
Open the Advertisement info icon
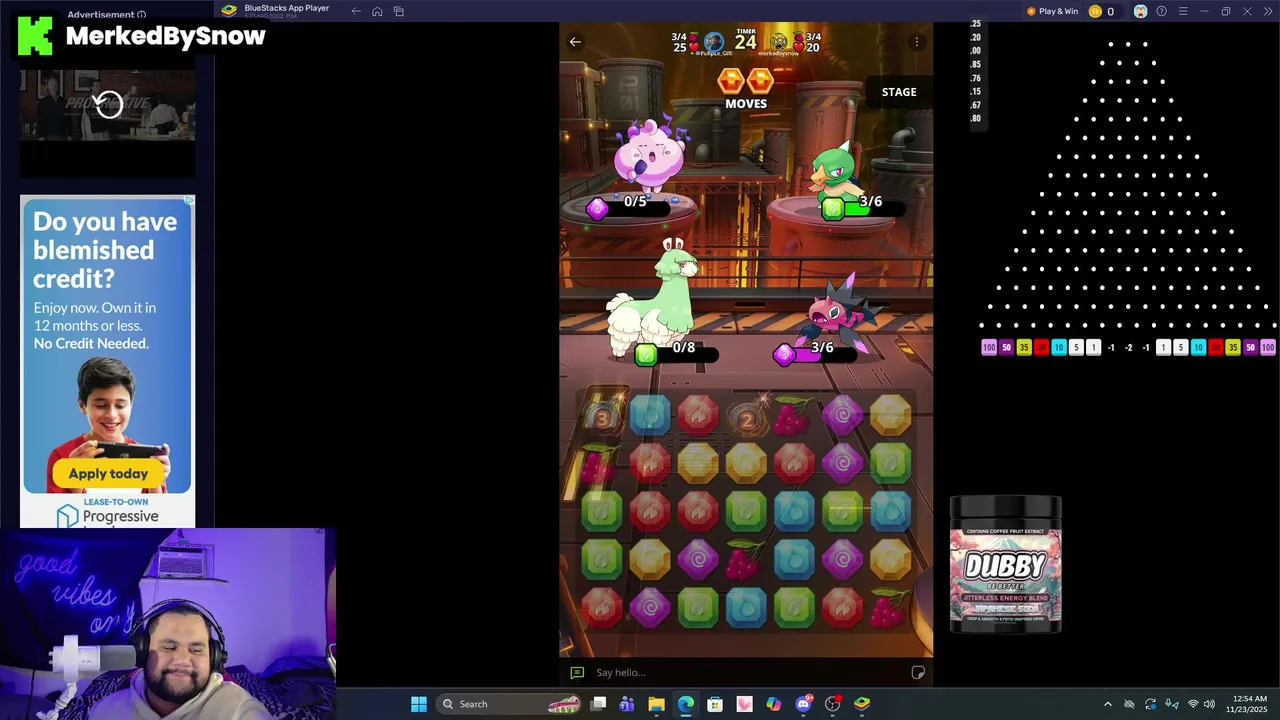coord(141,15)
